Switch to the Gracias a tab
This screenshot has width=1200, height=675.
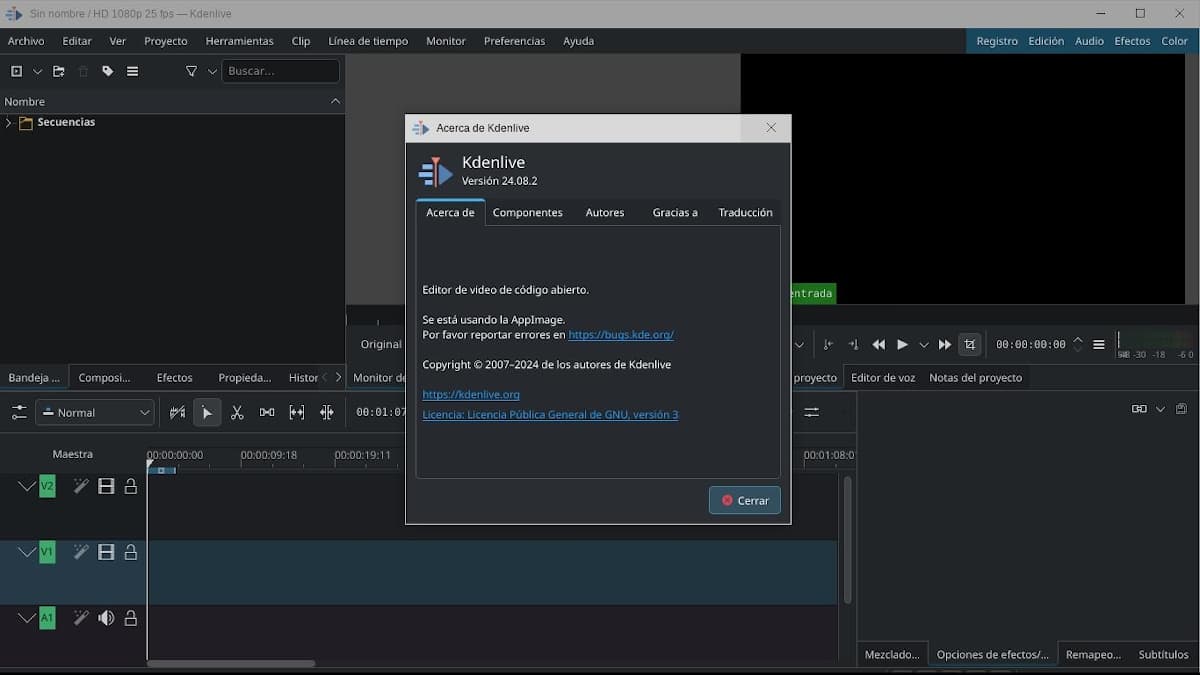point(675,212)
